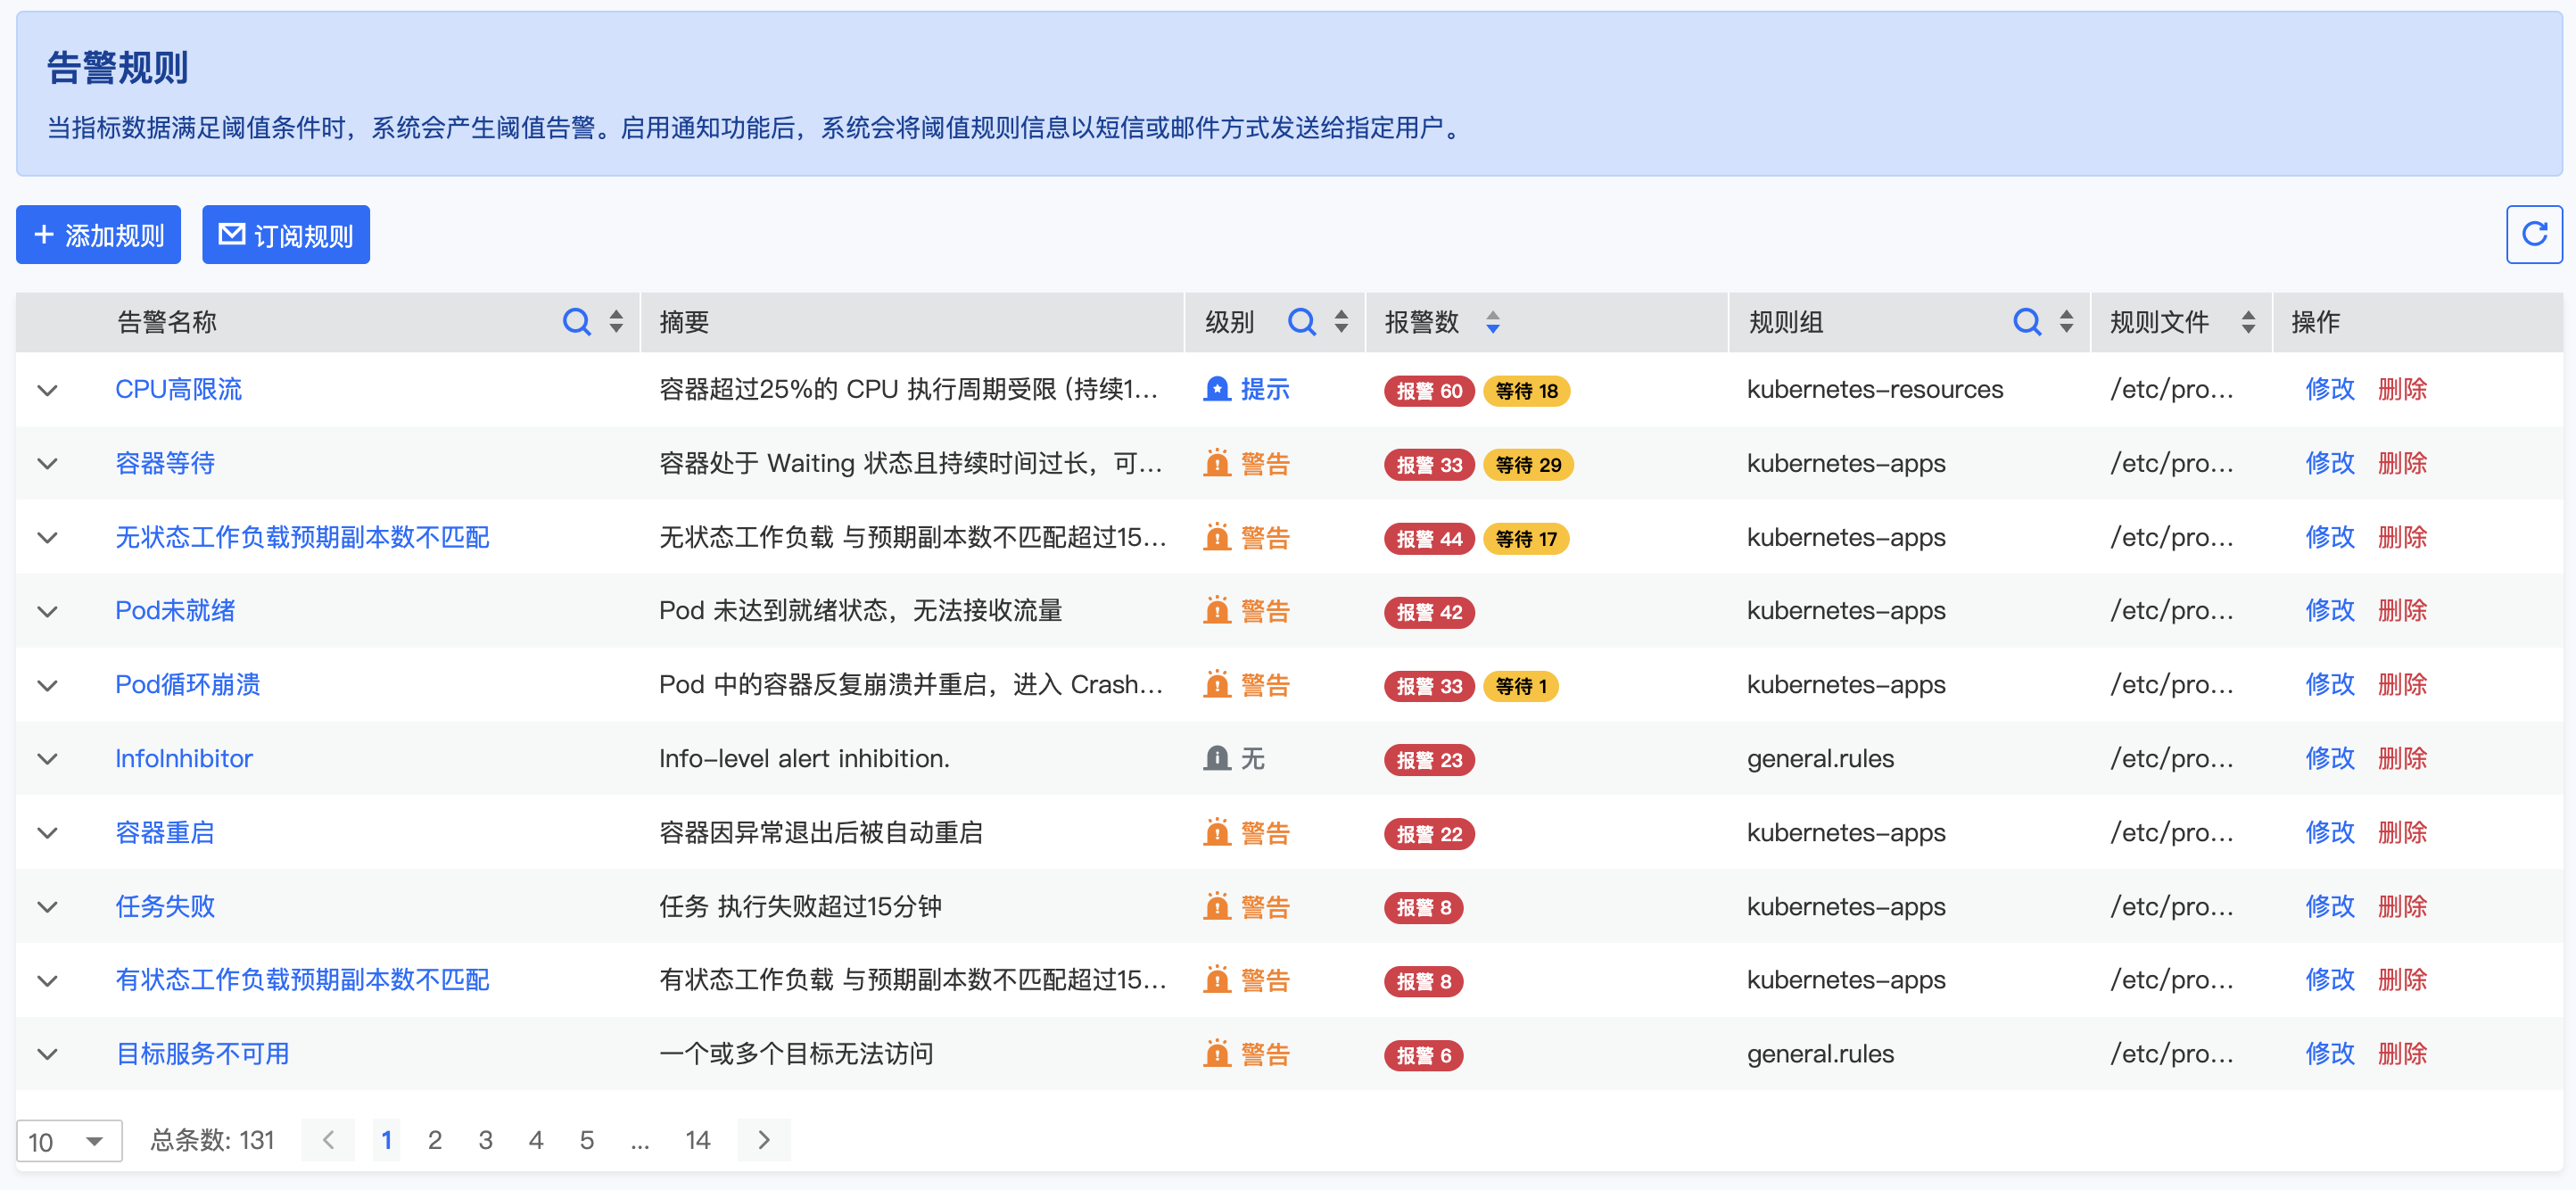Sort by 规则文件 column arrows
The width and height of the screenshot is (2576, 1190).
tap(2248, 322)
